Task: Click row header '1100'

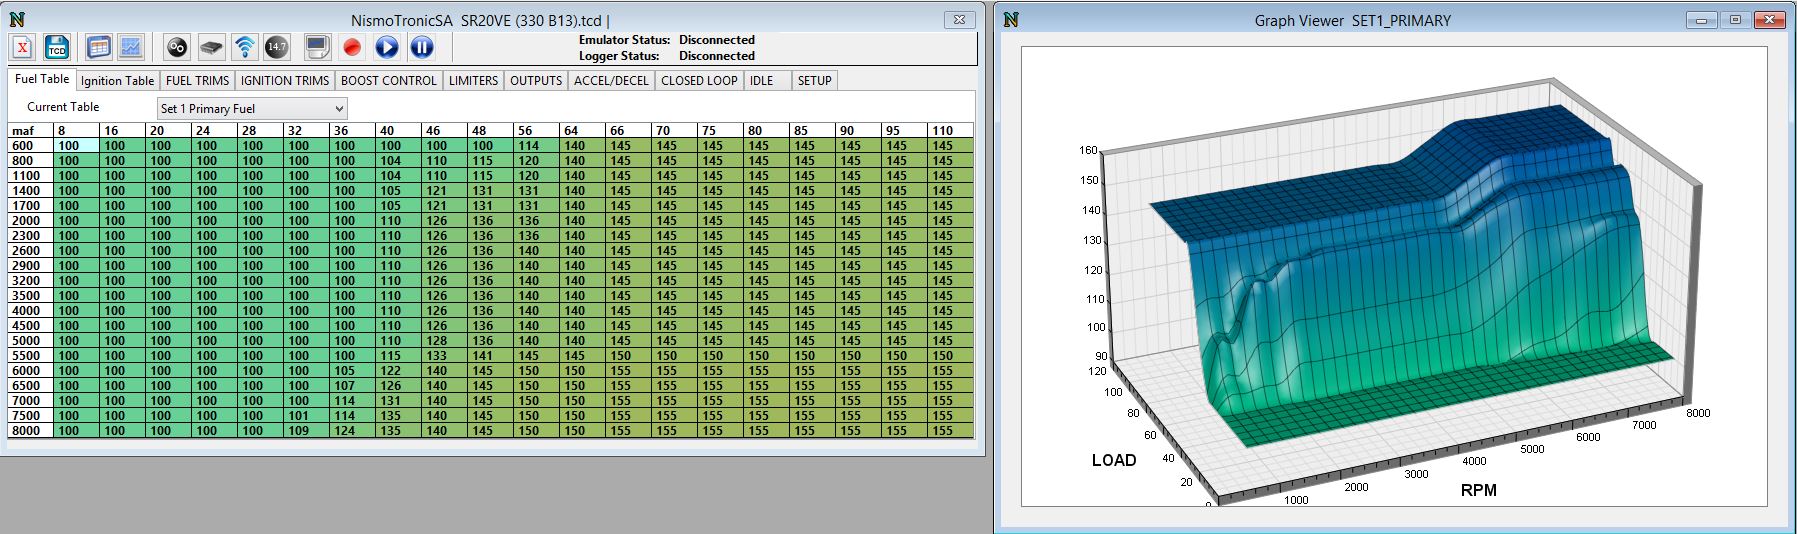Action: coord(31,175)
